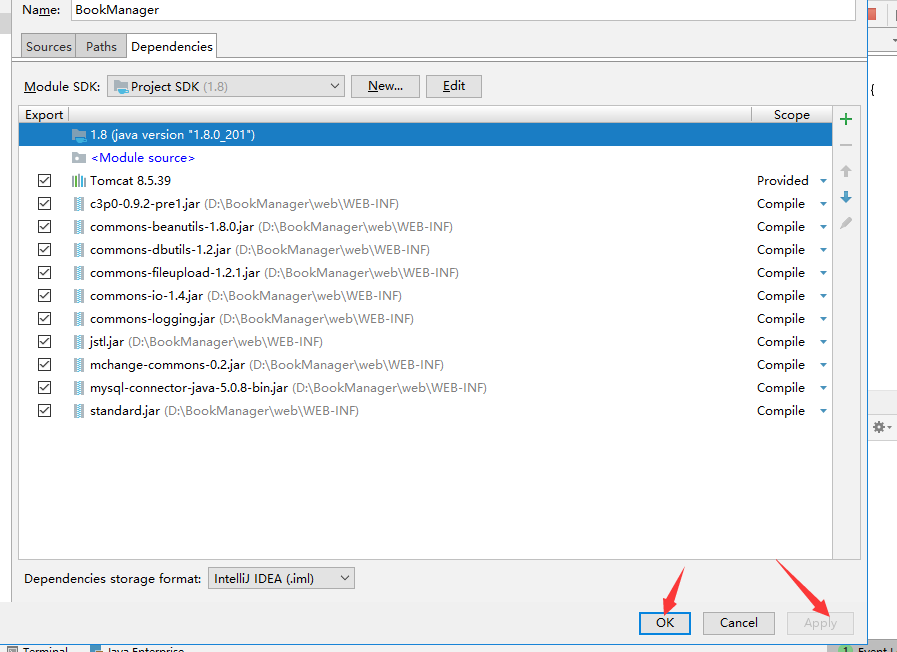
Task: Toggle export for commons-logging.jar
Action: [44, 319]
